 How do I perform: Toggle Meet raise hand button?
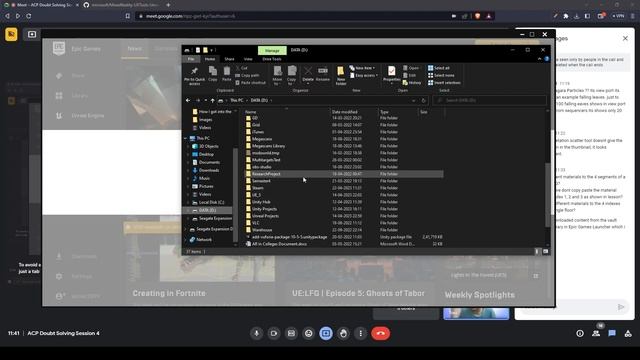point(343,333)
